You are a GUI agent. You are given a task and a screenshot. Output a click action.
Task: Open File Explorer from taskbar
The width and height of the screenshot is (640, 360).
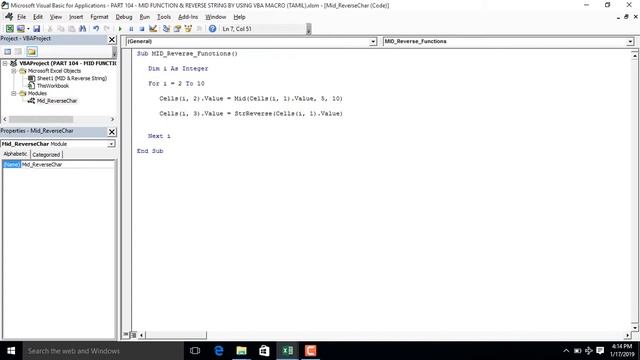click(241, 351)
